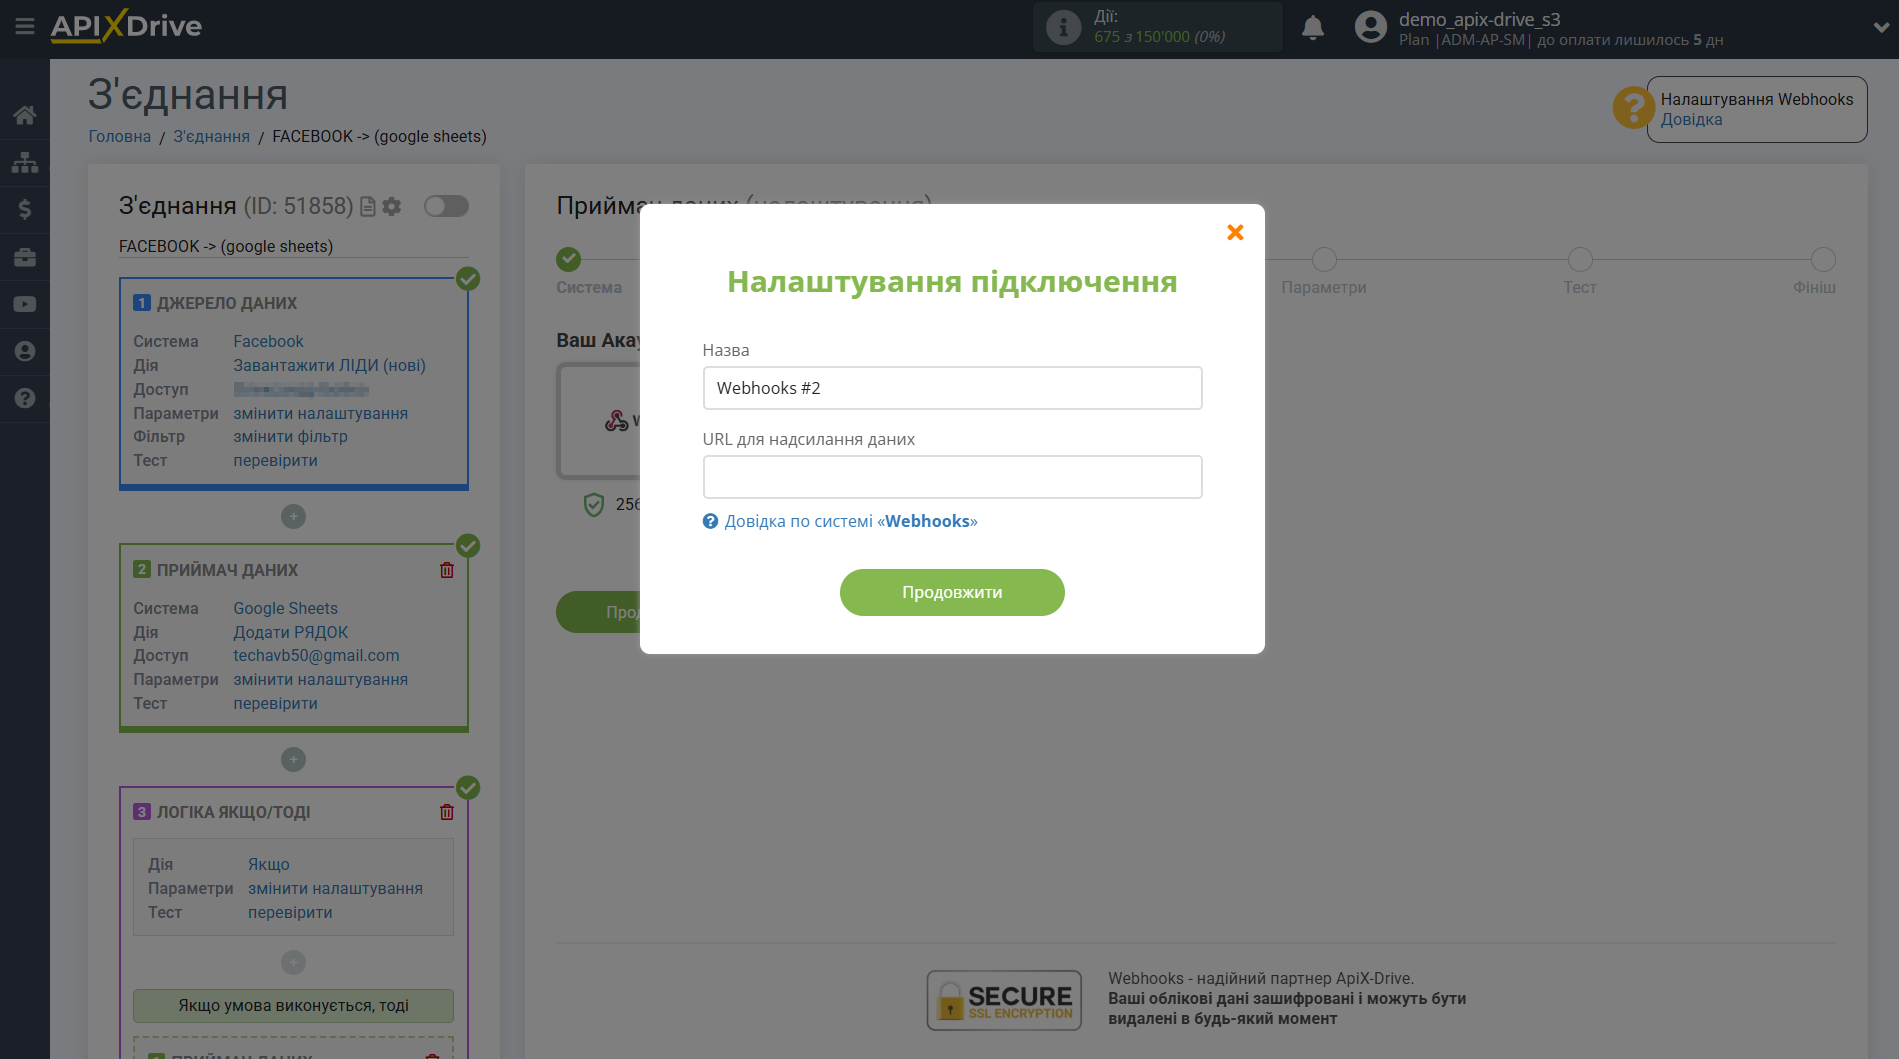1899x1059 pixels.
Task: Click the user avatar icon
Action: pyautogui.click(x=1370, y=27)
